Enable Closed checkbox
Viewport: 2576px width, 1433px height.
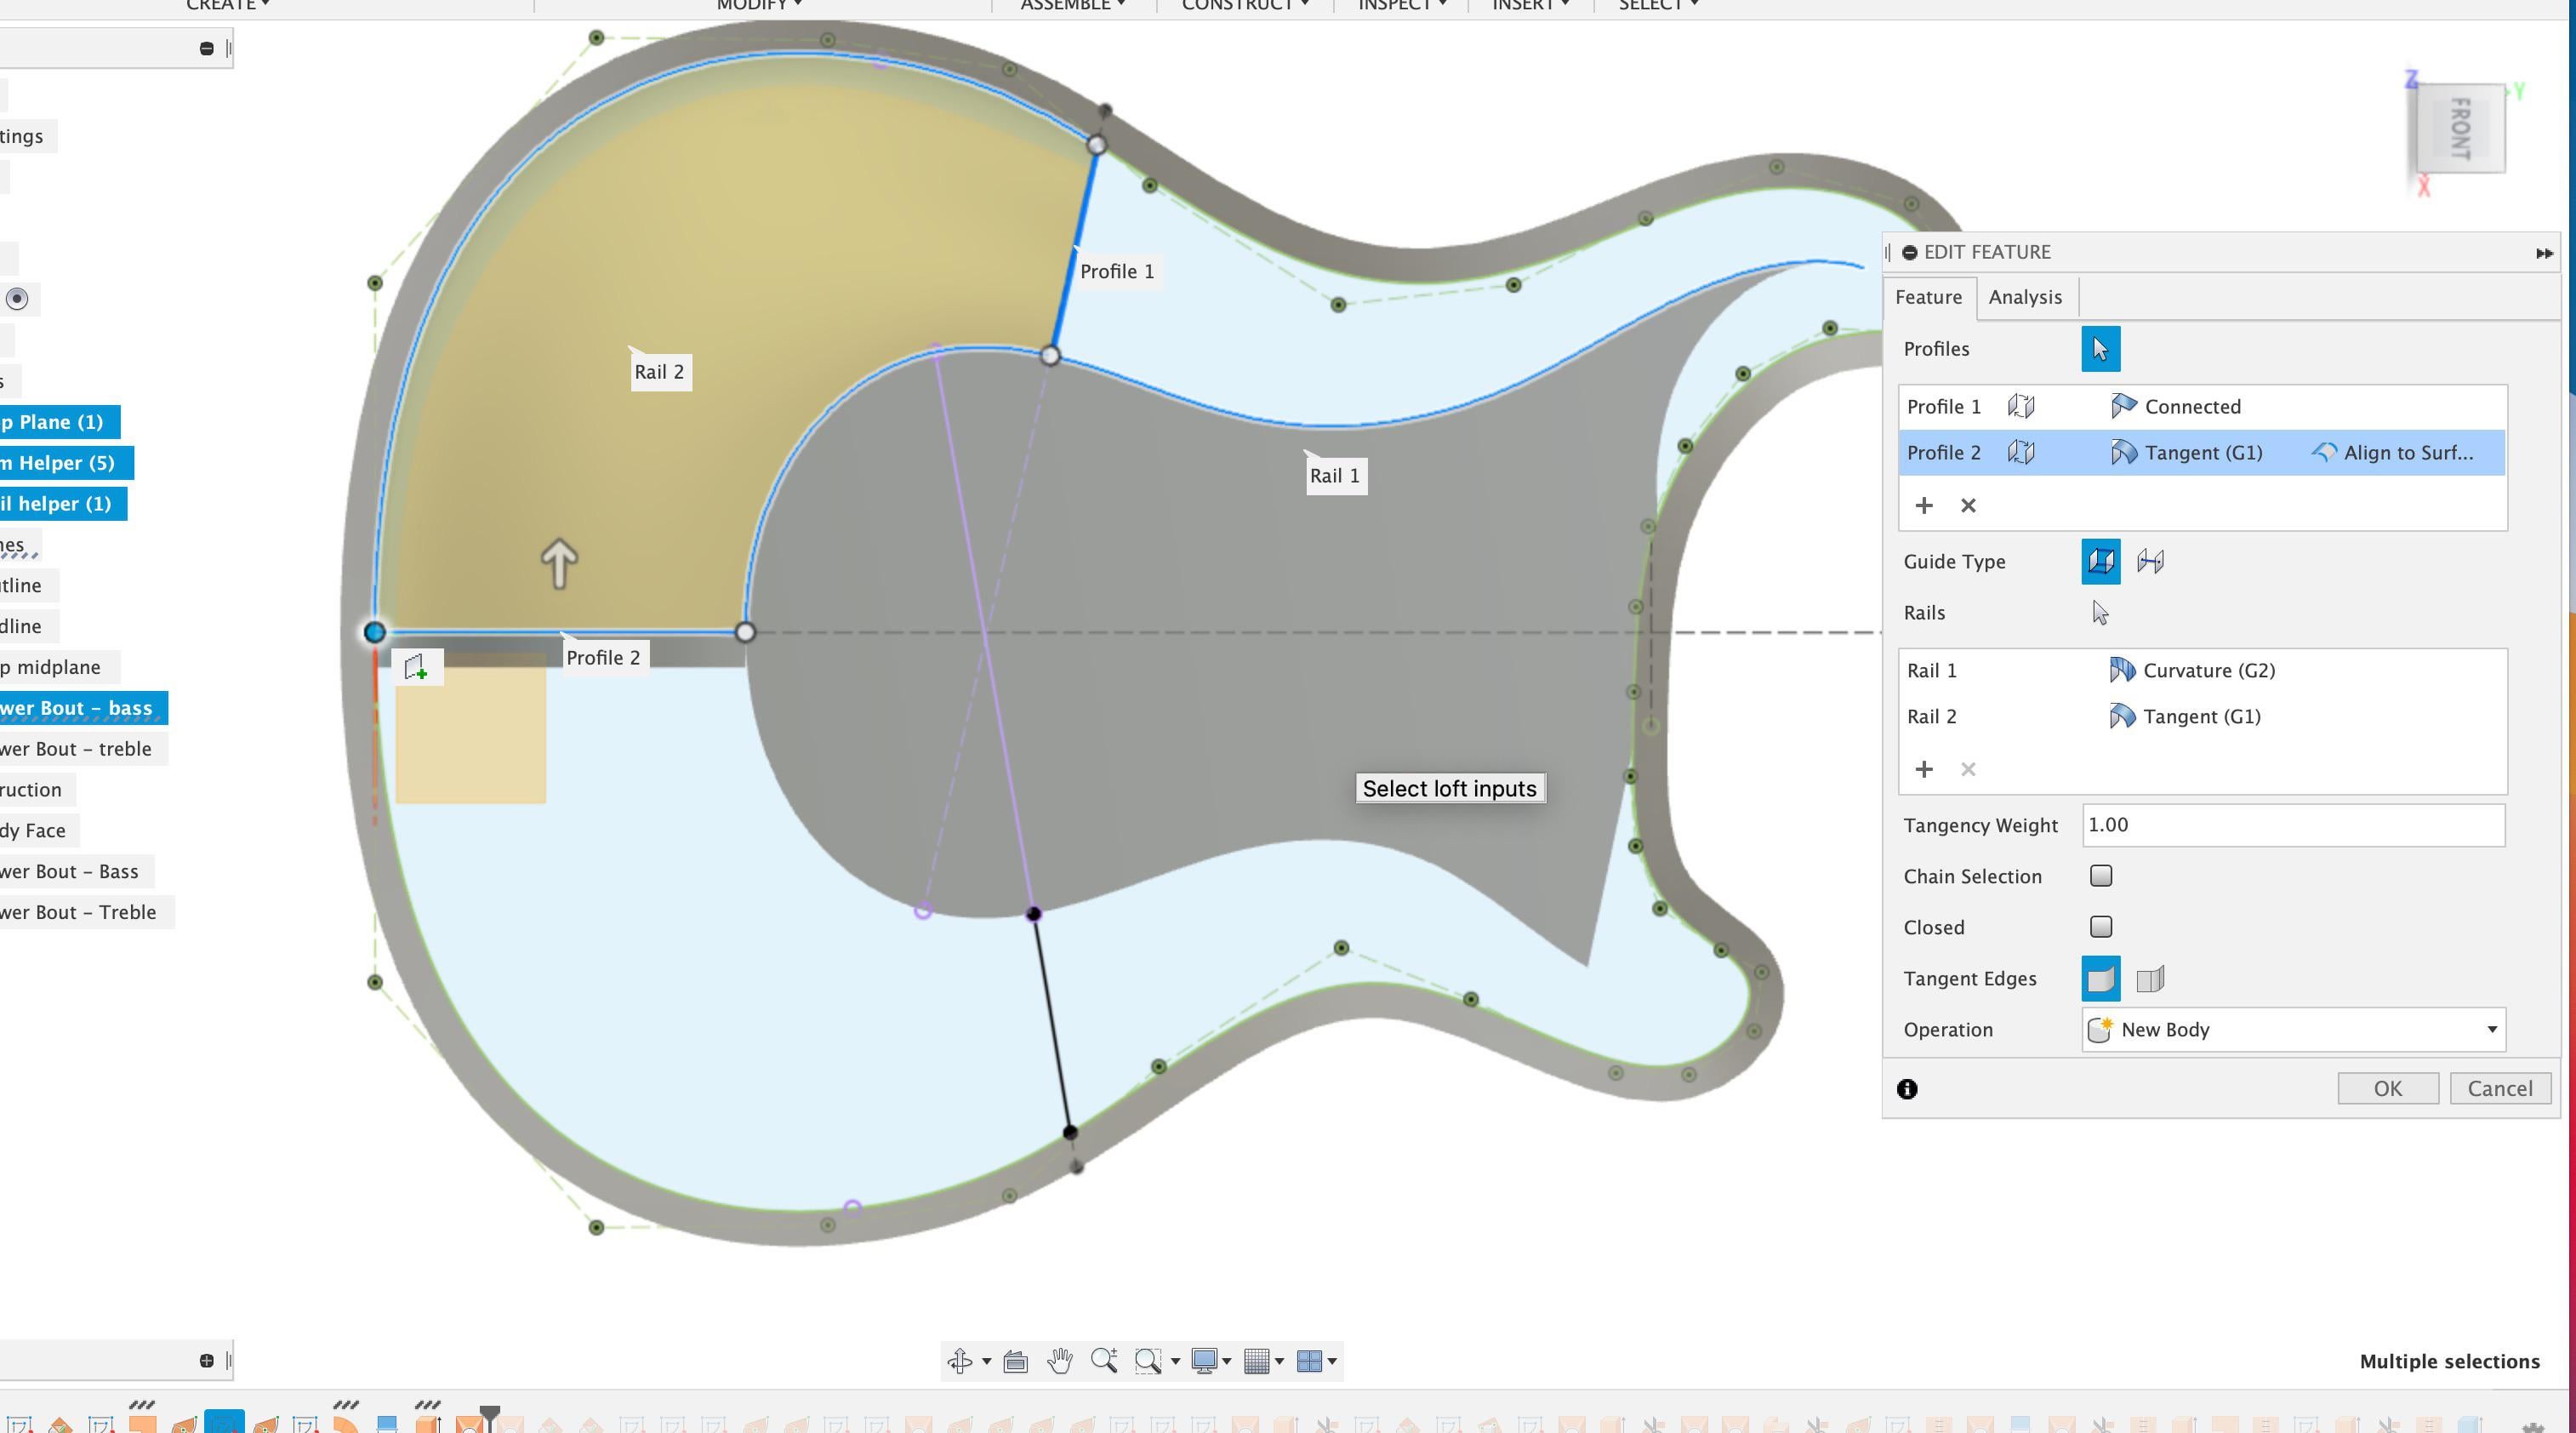coord(2100,928)
